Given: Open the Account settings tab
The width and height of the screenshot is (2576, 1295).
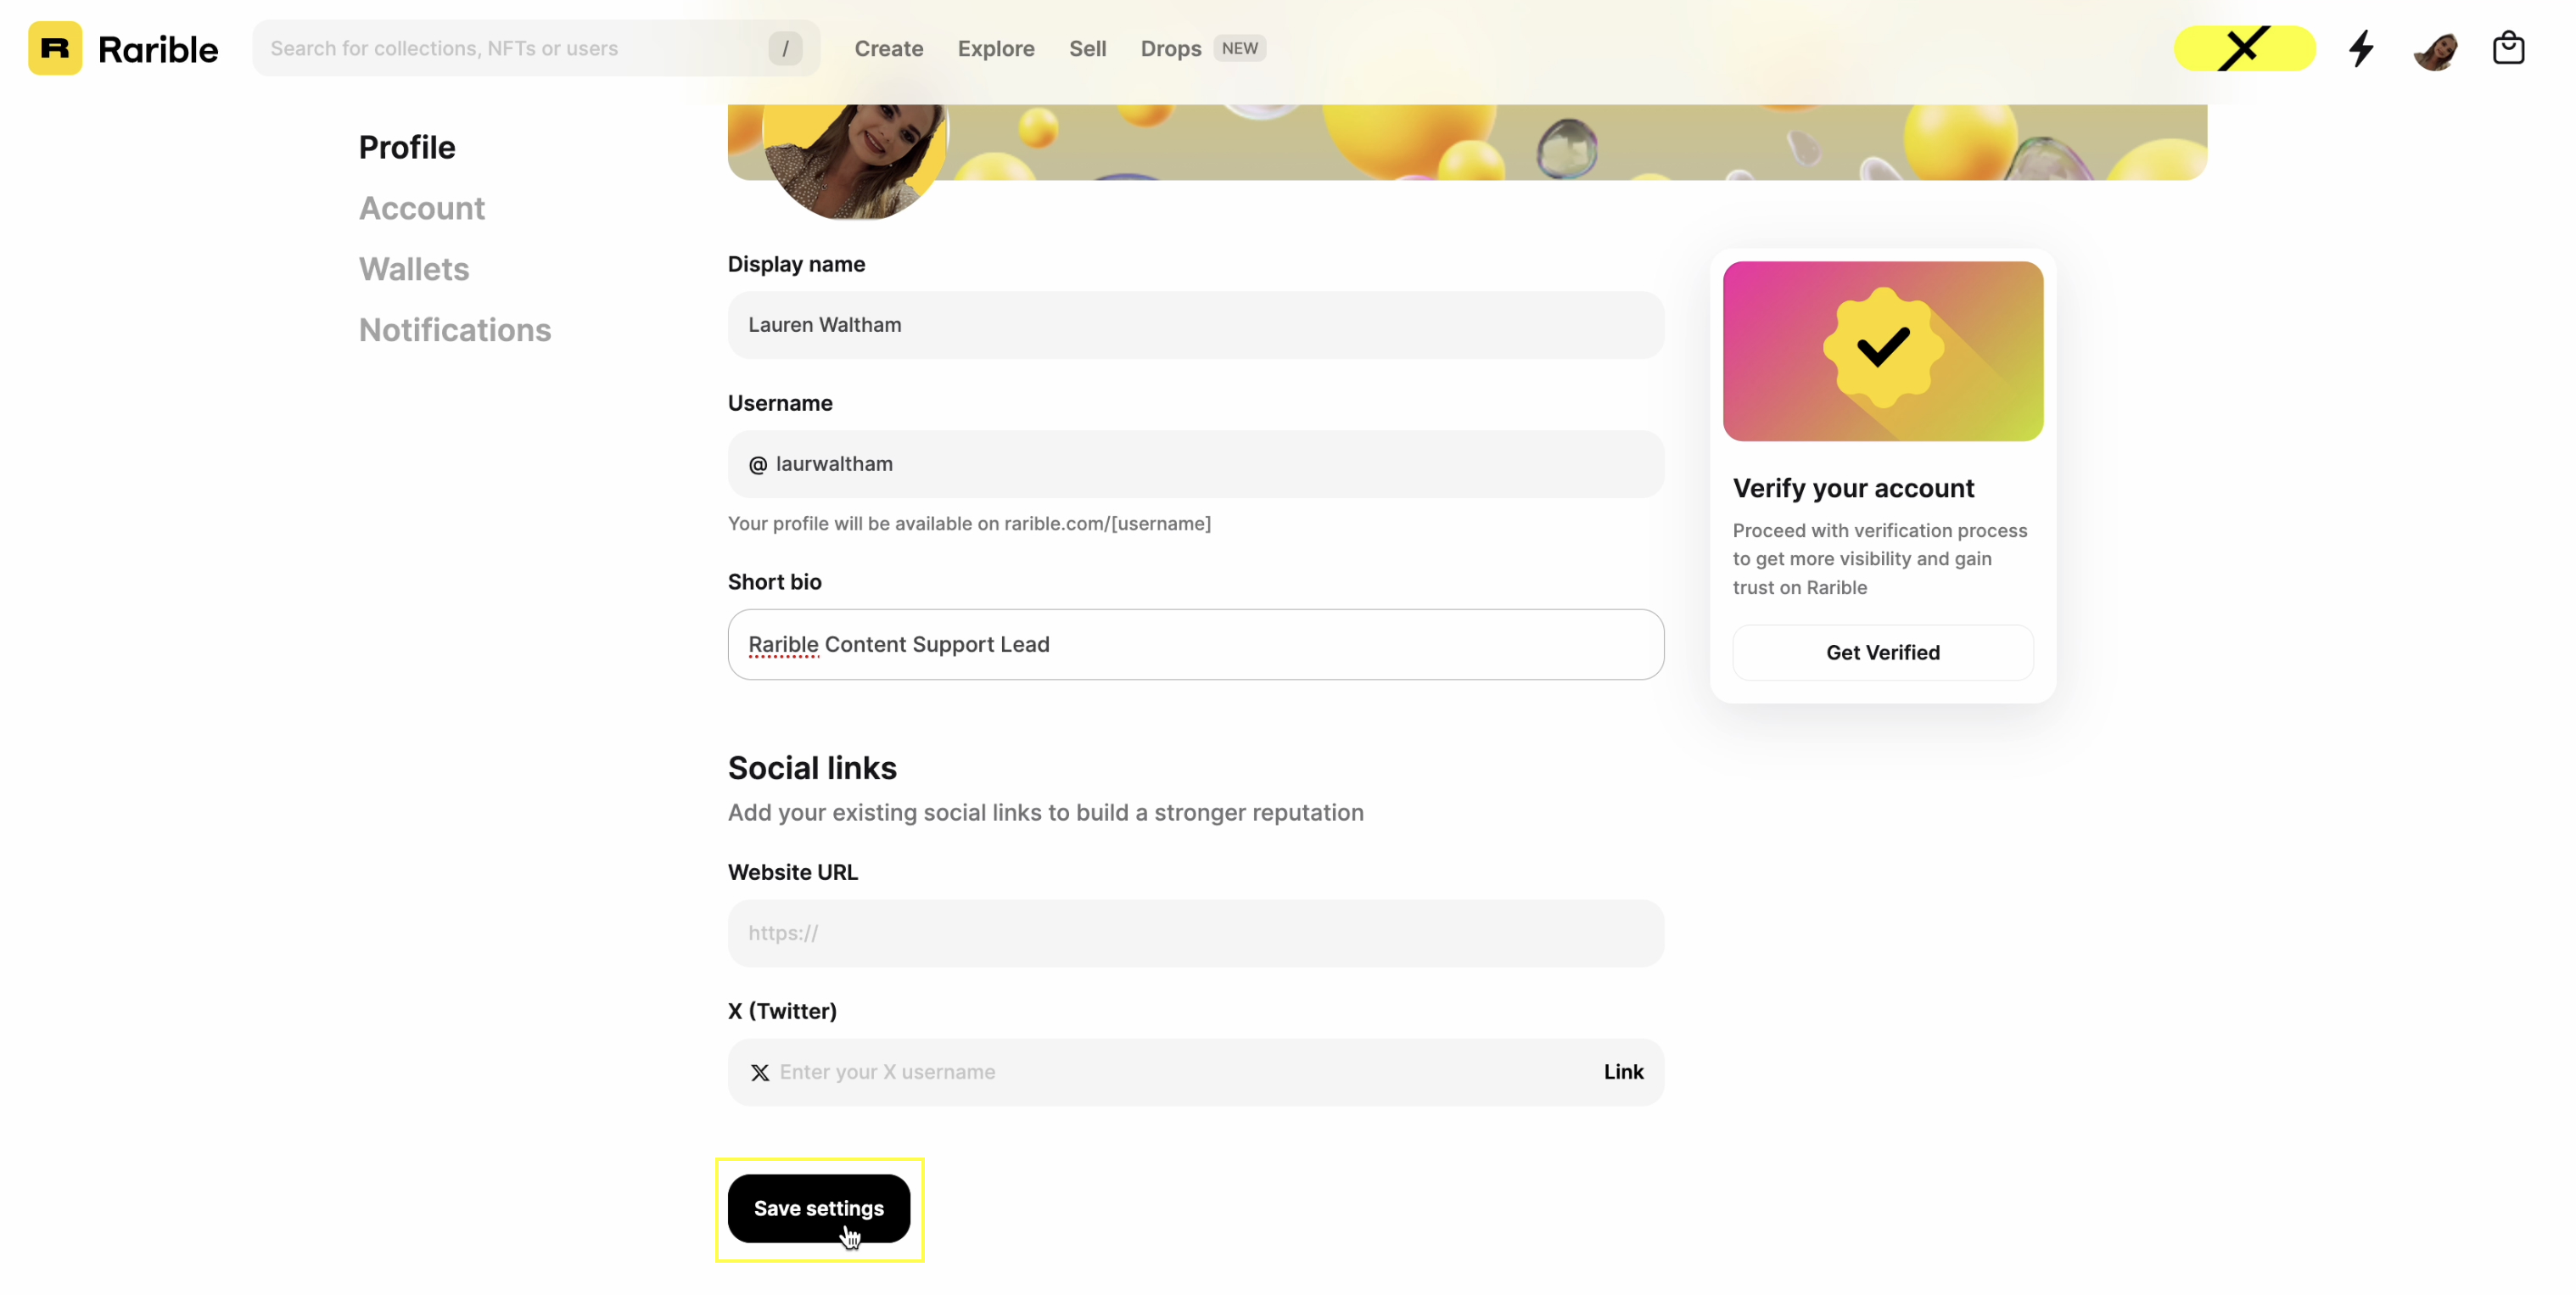Looking at the screenshot, I should point(421,208).
